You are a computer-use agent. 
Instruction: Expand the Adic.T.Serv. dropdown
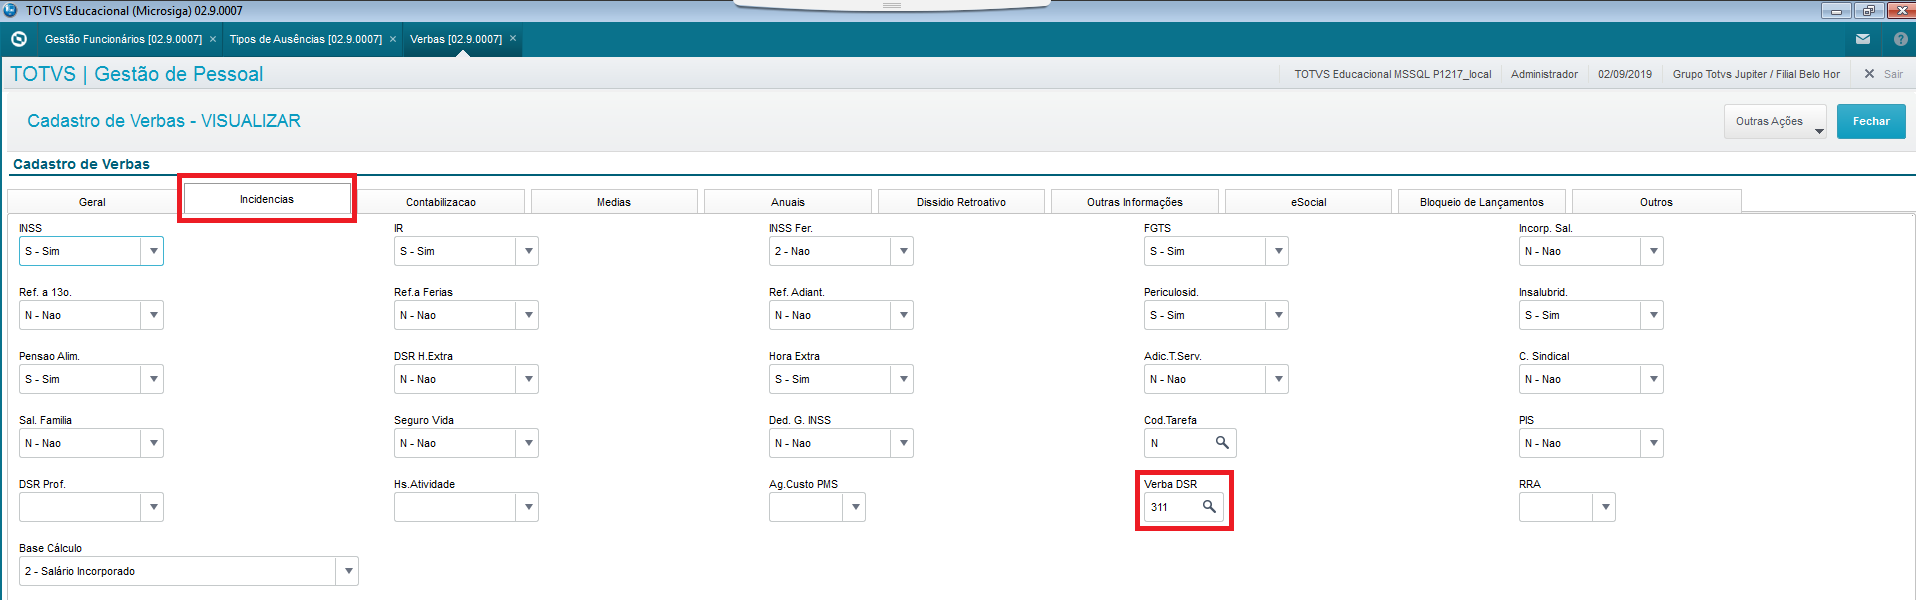(x=1278, y=379)
